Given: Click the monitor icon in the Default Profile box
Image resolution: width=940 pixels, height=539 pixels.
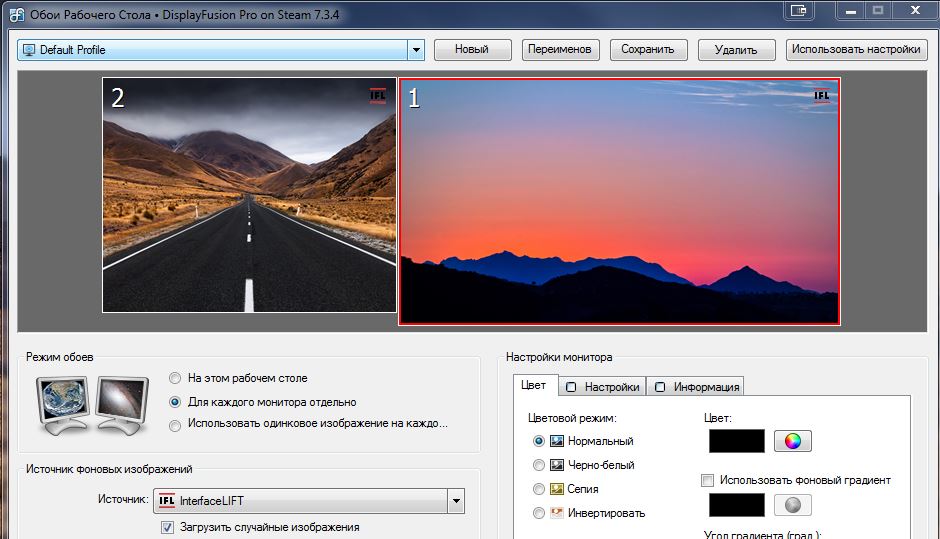Looking at the screenshot, I should 29,50.
